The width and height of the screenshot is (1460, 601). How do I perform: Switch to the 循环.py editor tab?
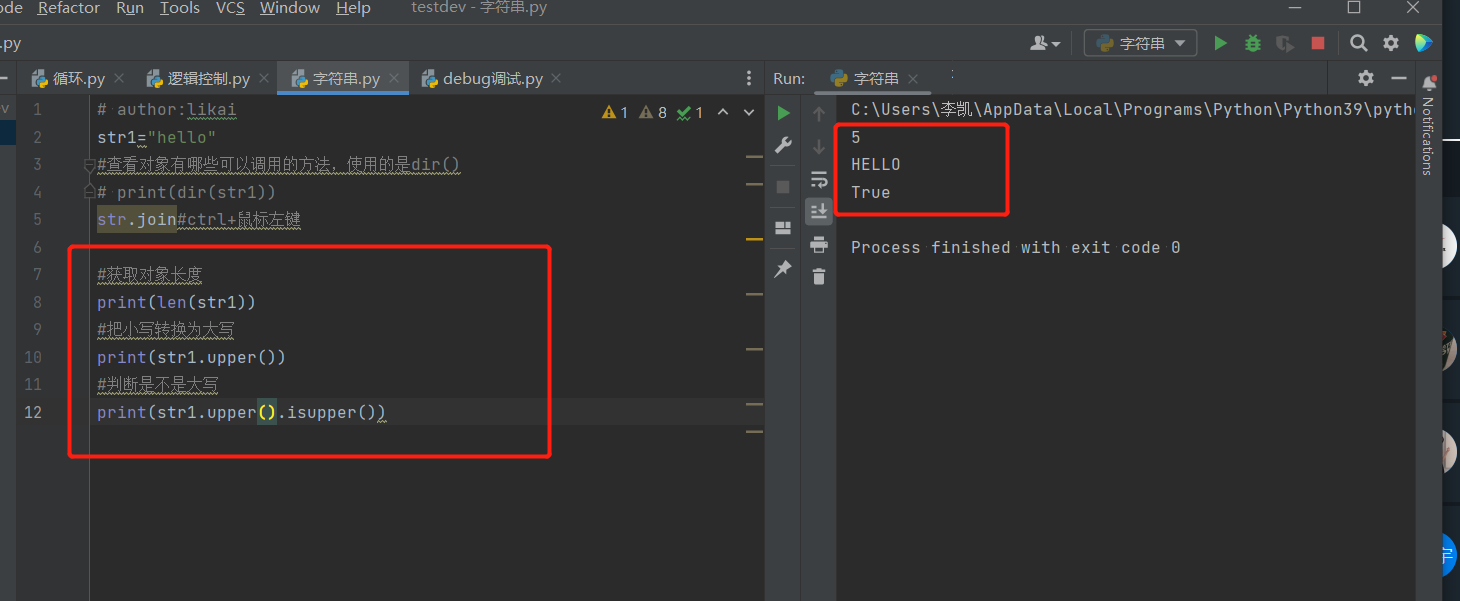(79, 78)
